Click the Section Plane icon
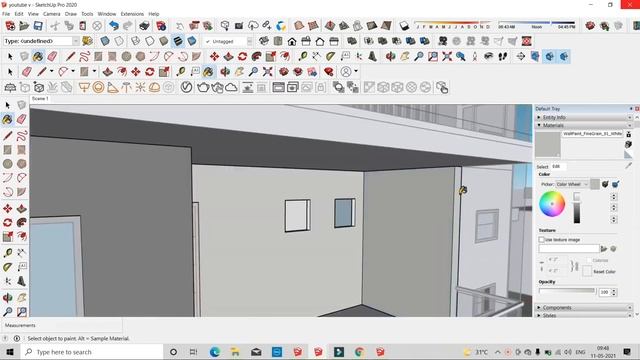Image resolution: width=640 pixels, height=360 pixels. click(x=521, y=56)
